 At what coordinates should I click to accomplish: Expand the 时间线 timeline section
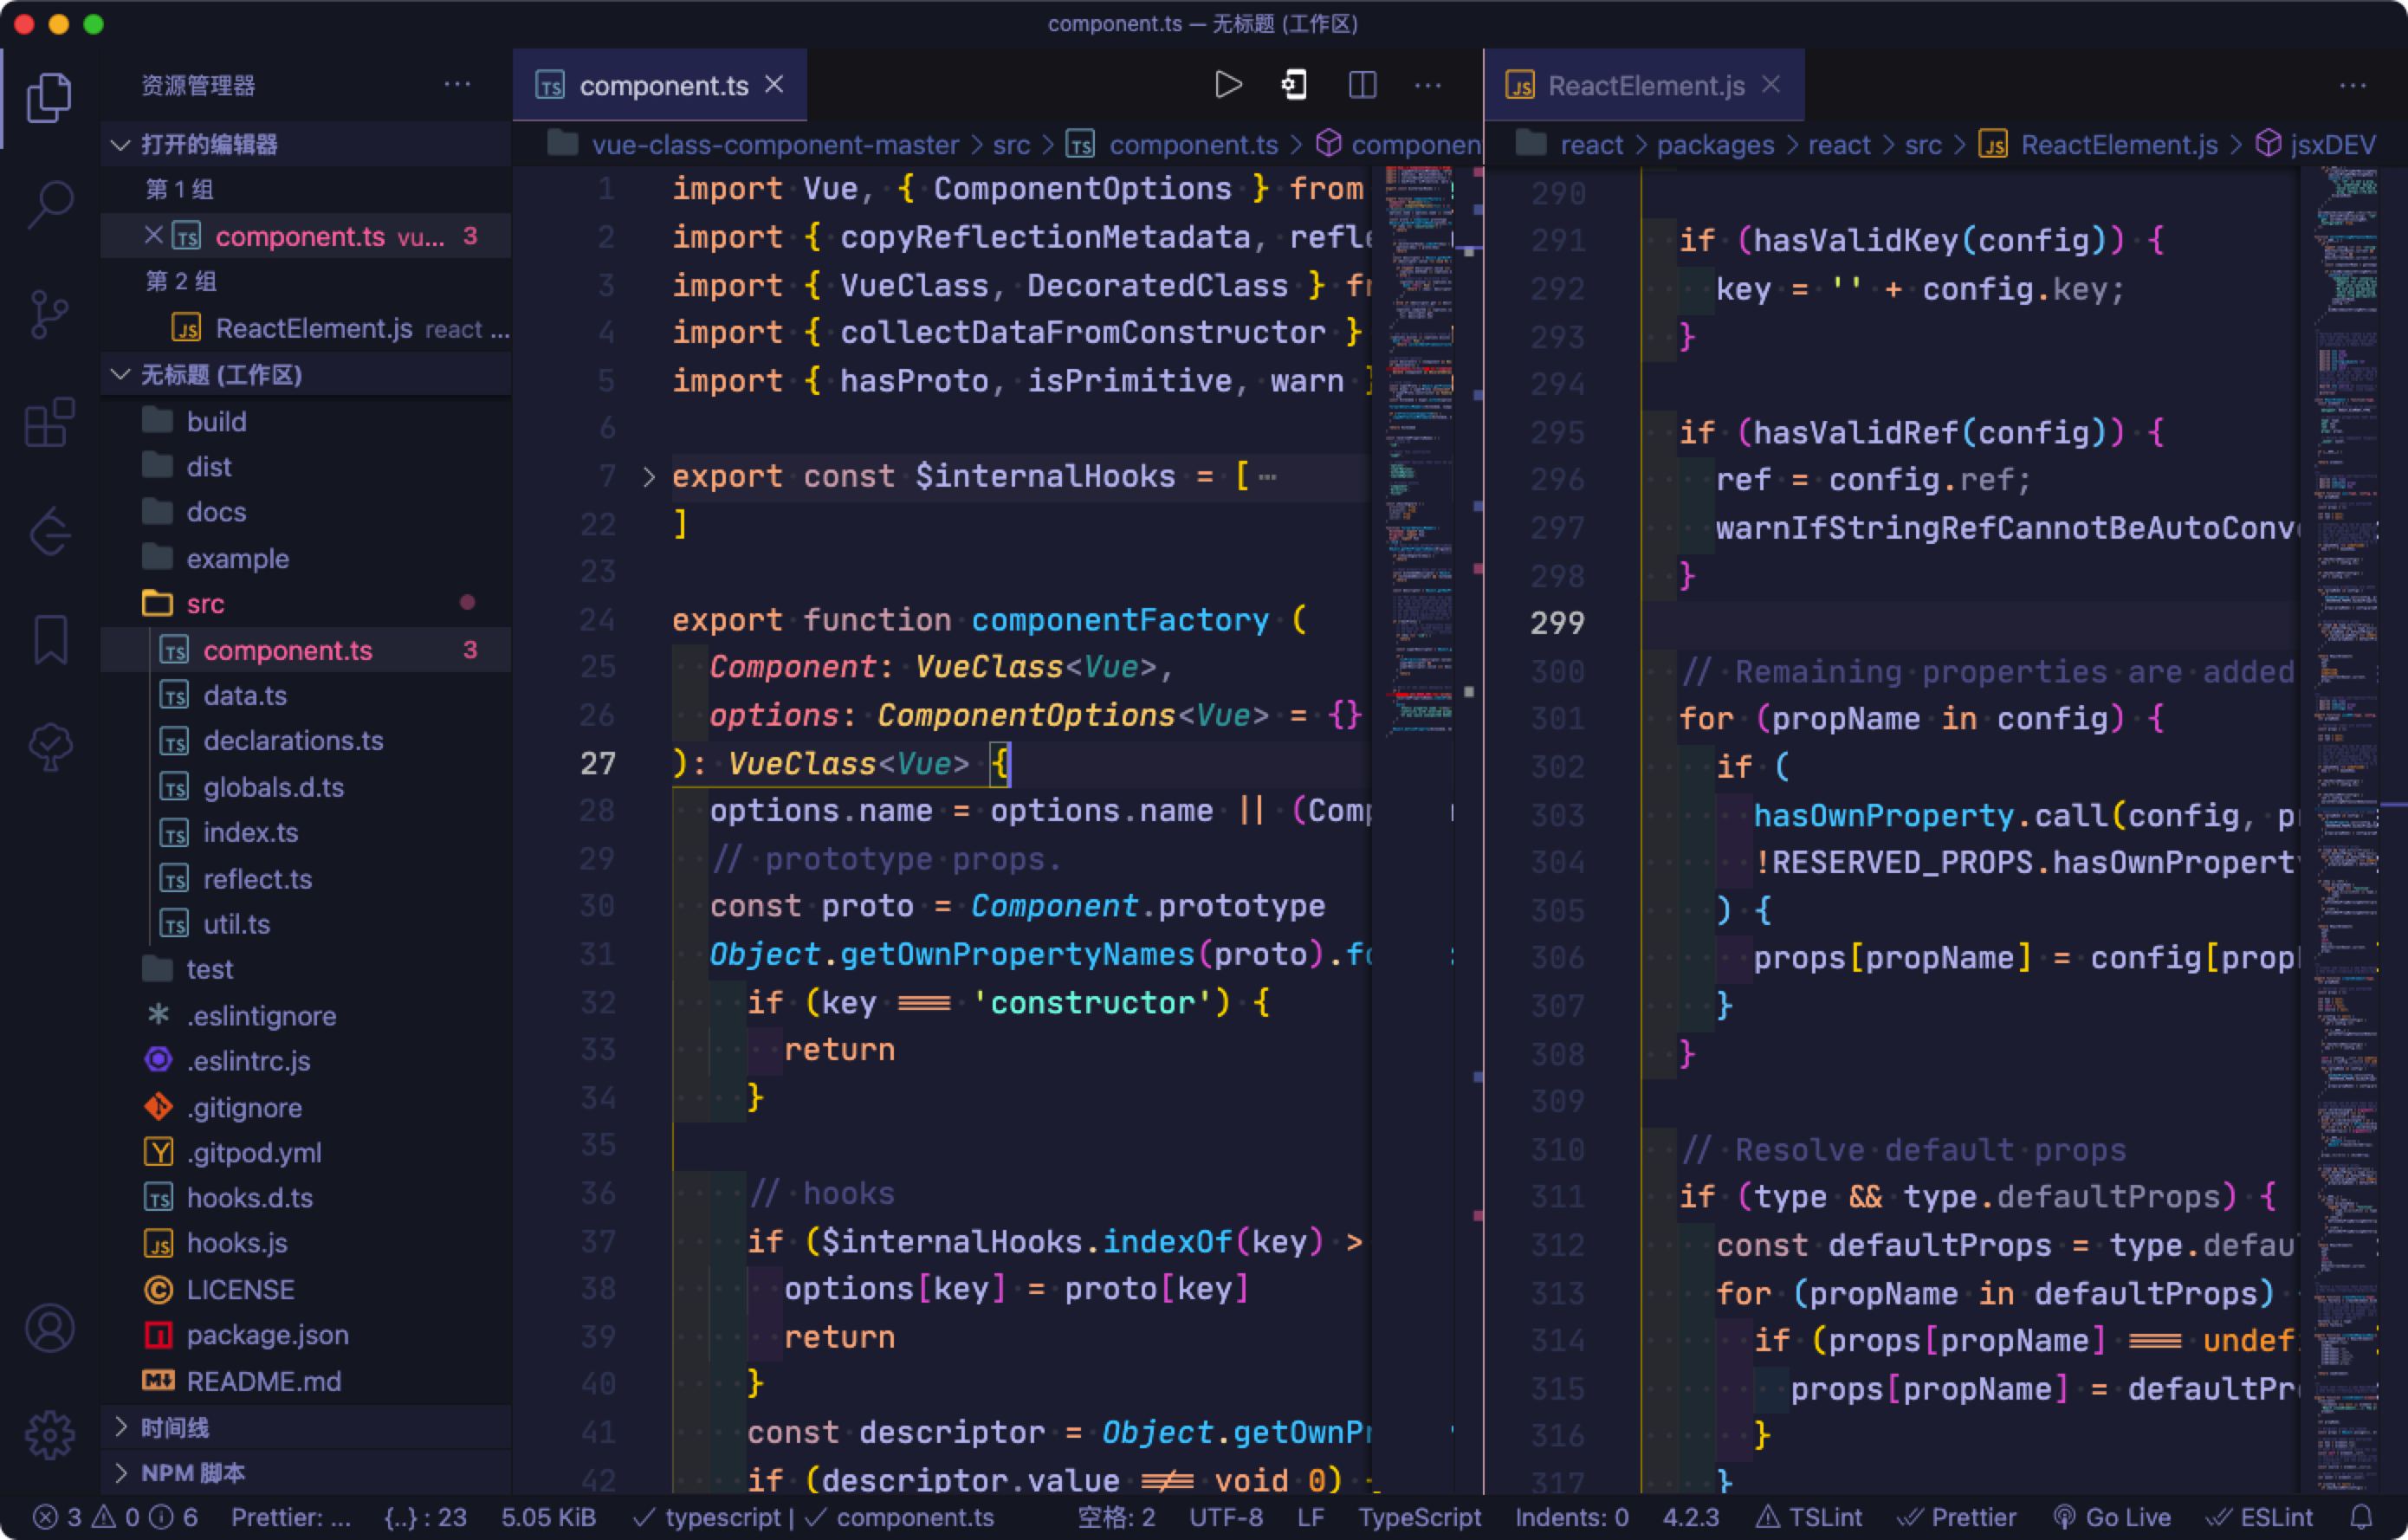coord(175,1427)
